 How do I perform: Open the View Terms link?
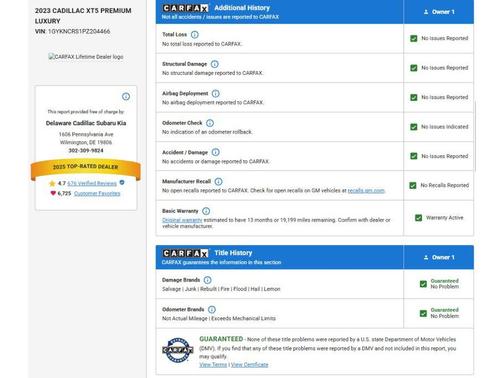tap(213, 365)
